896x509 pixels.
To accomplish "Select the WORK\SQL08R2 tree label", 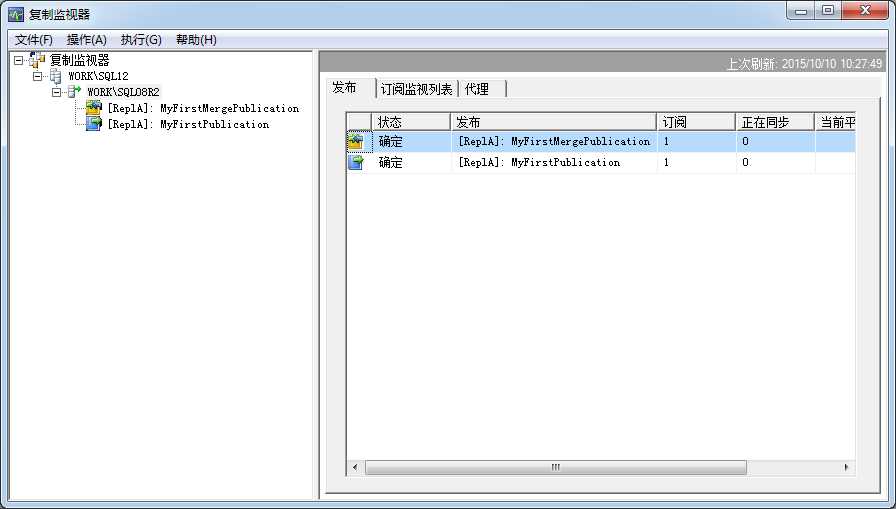I will point(123,92).
